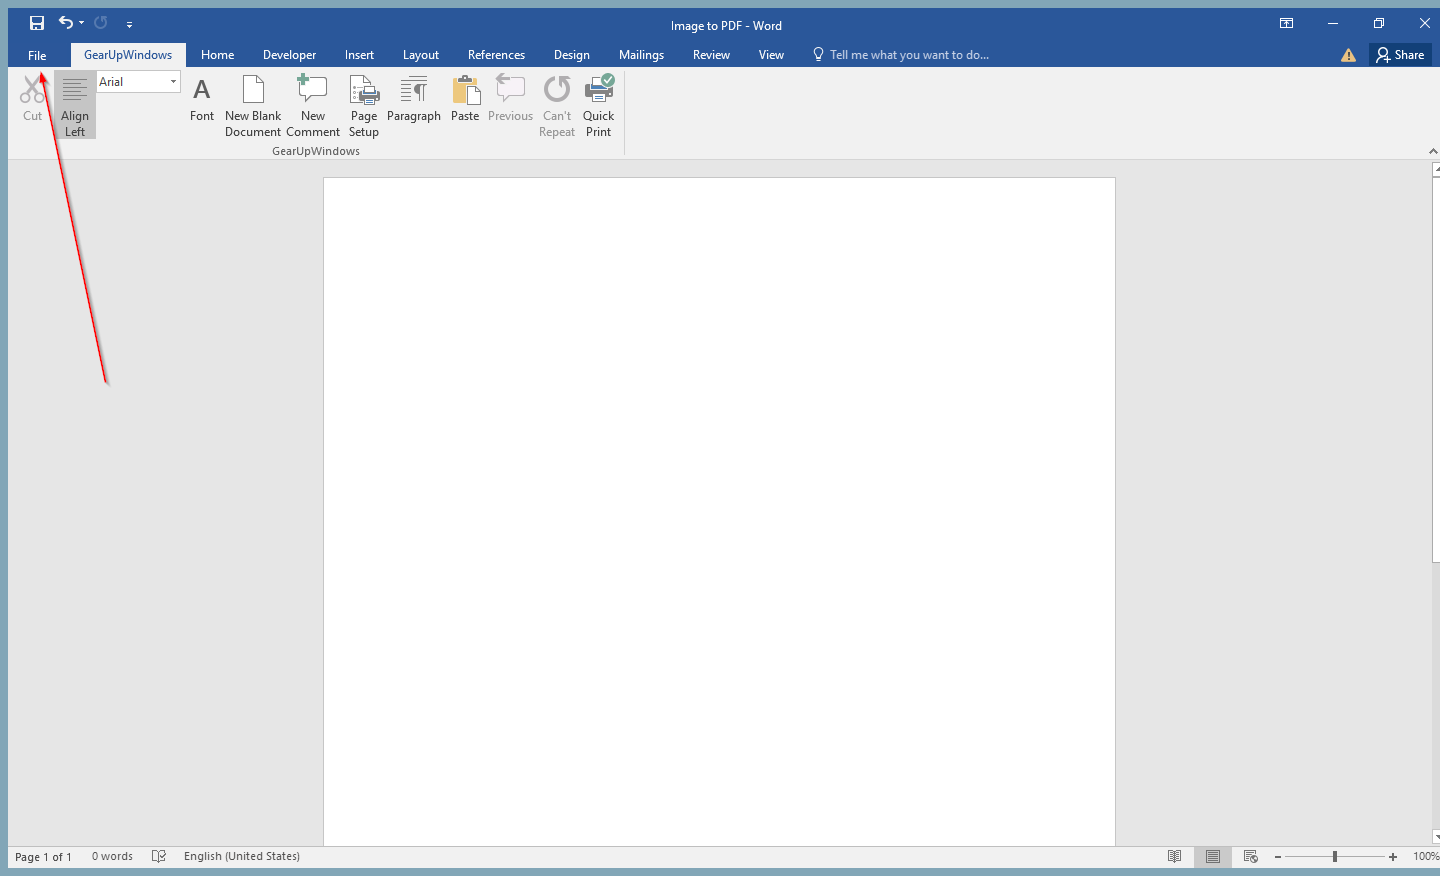Go to Previous comment

click(x=511, y=98)
